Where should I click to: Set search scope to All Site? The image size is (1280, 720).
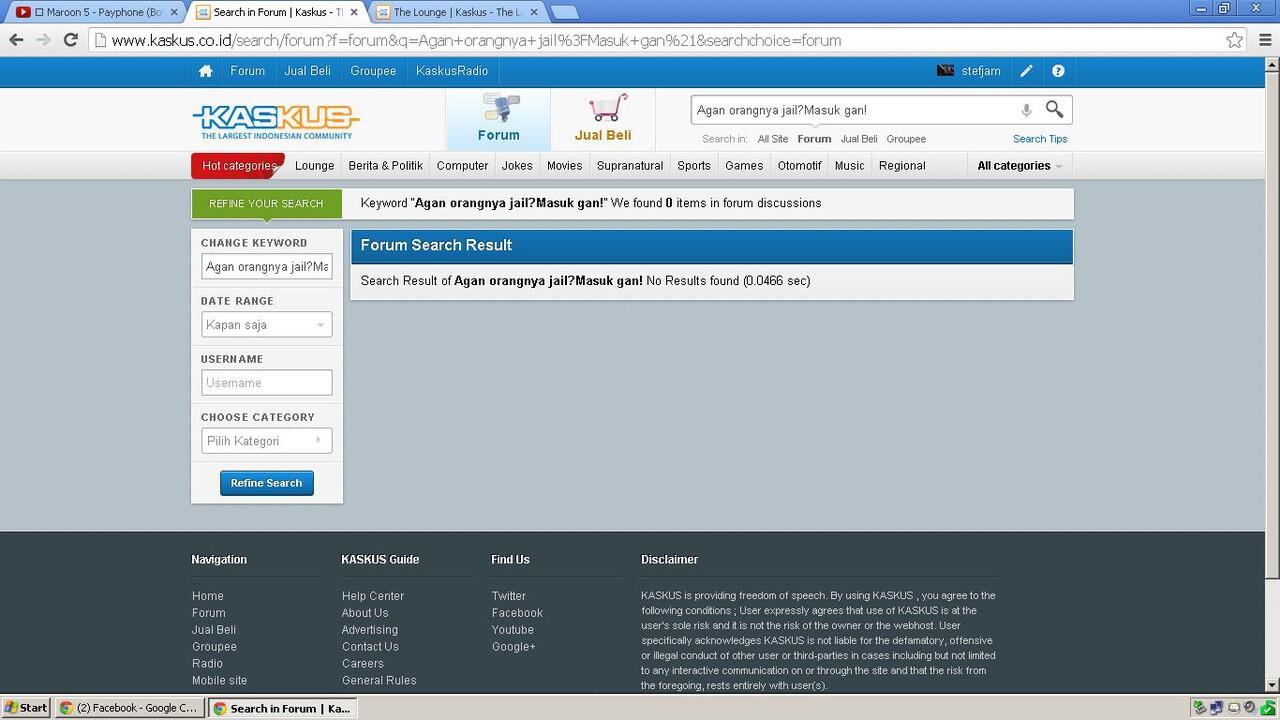coord(773,139)
